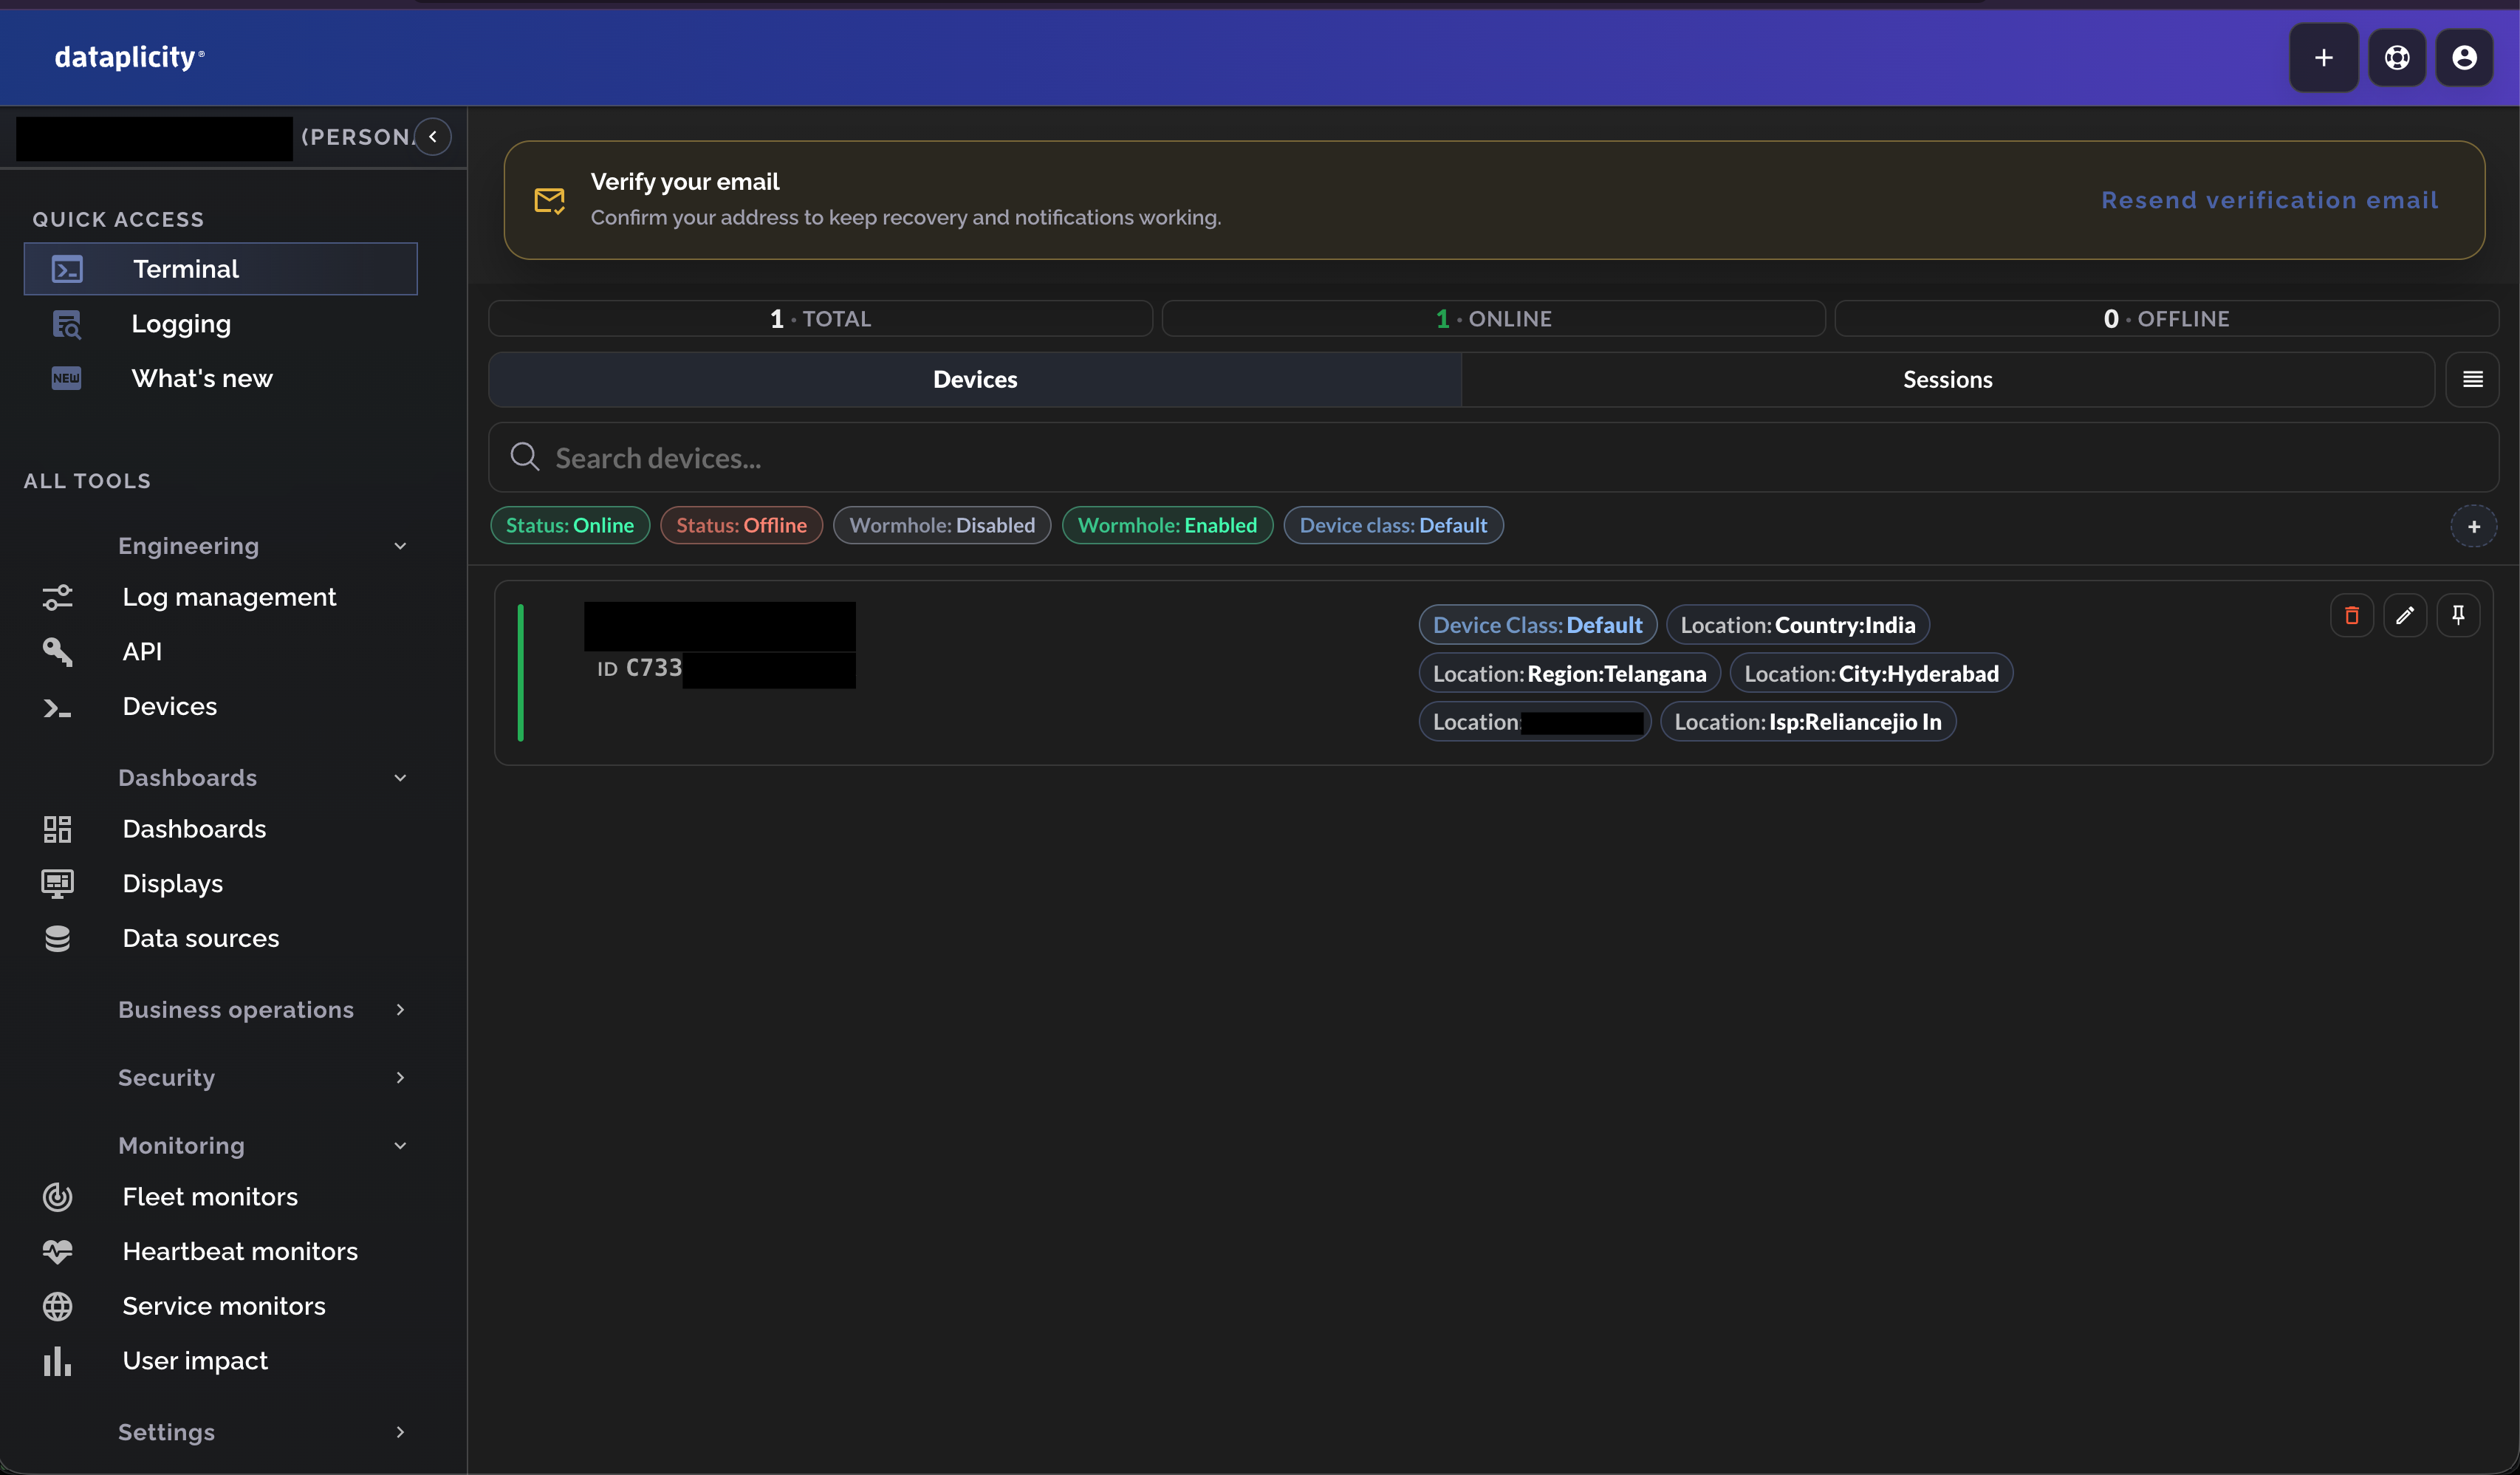Screen dimensions: 2520x1475
Task: Click the Terminal icon in Quick Access
Action: coord(67,269)
